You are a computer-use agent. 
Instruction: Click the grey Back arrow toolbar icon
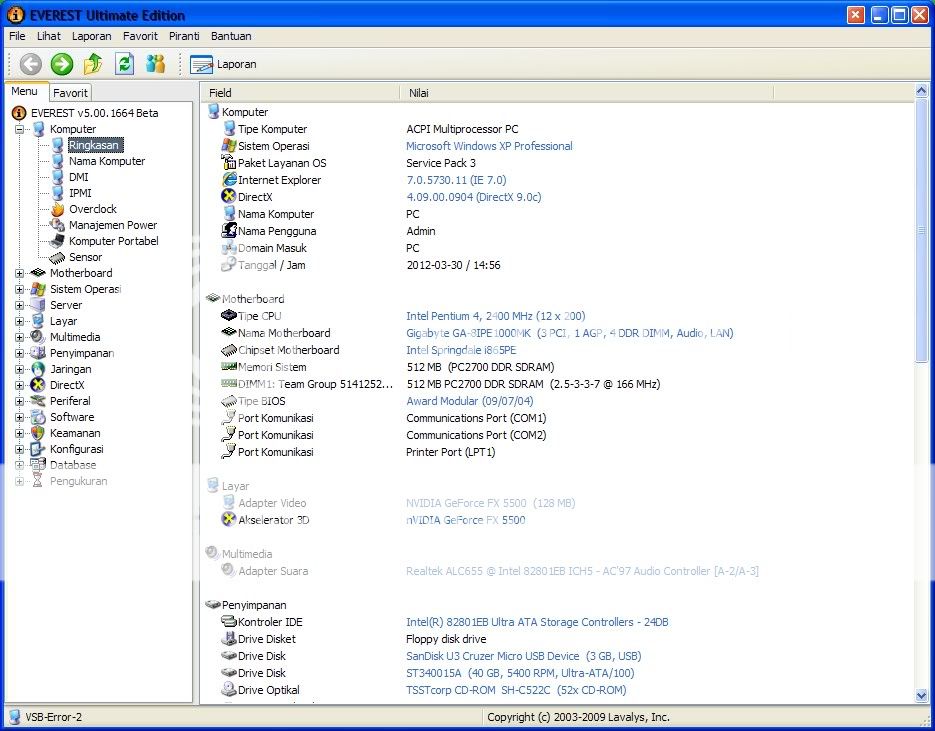[x=30, y=64]
